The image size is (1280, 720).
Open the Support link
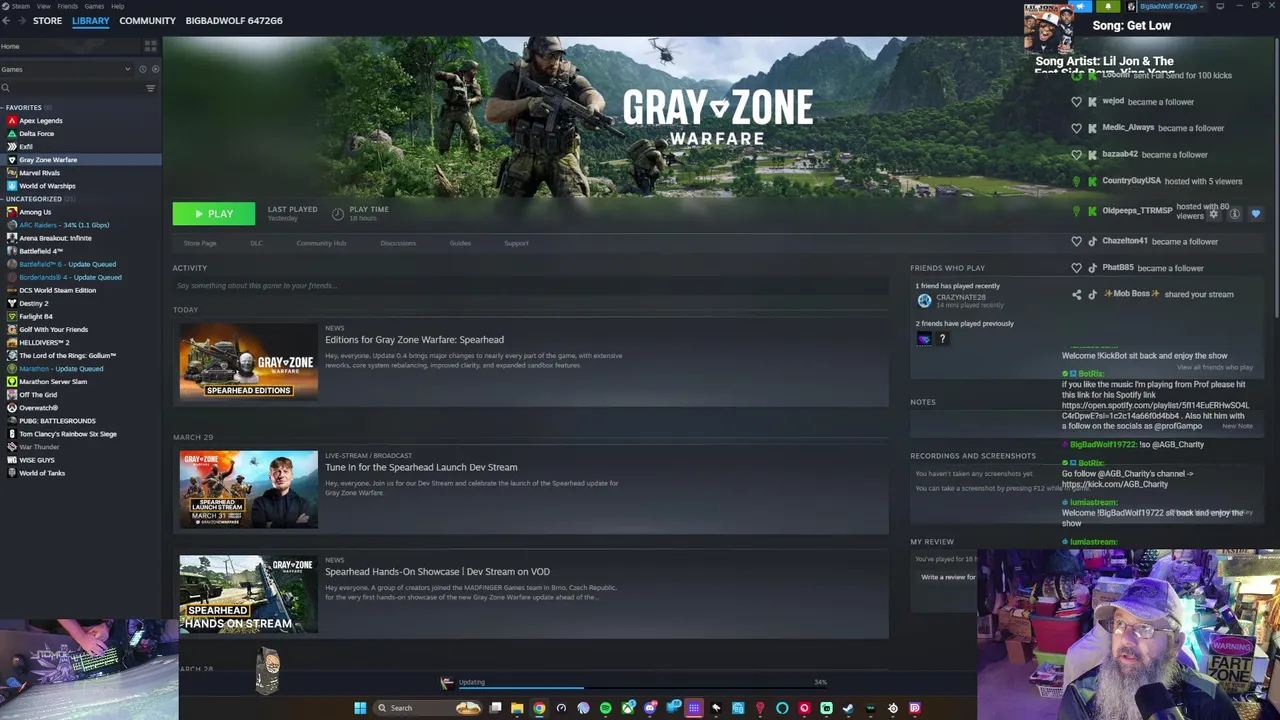tap(516, 243)
